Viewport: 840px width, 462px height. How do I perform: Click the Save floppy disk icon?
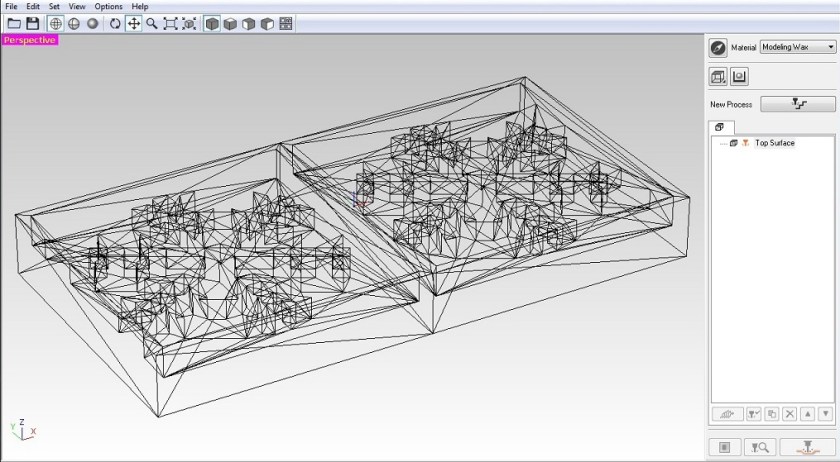click(33, 23)
